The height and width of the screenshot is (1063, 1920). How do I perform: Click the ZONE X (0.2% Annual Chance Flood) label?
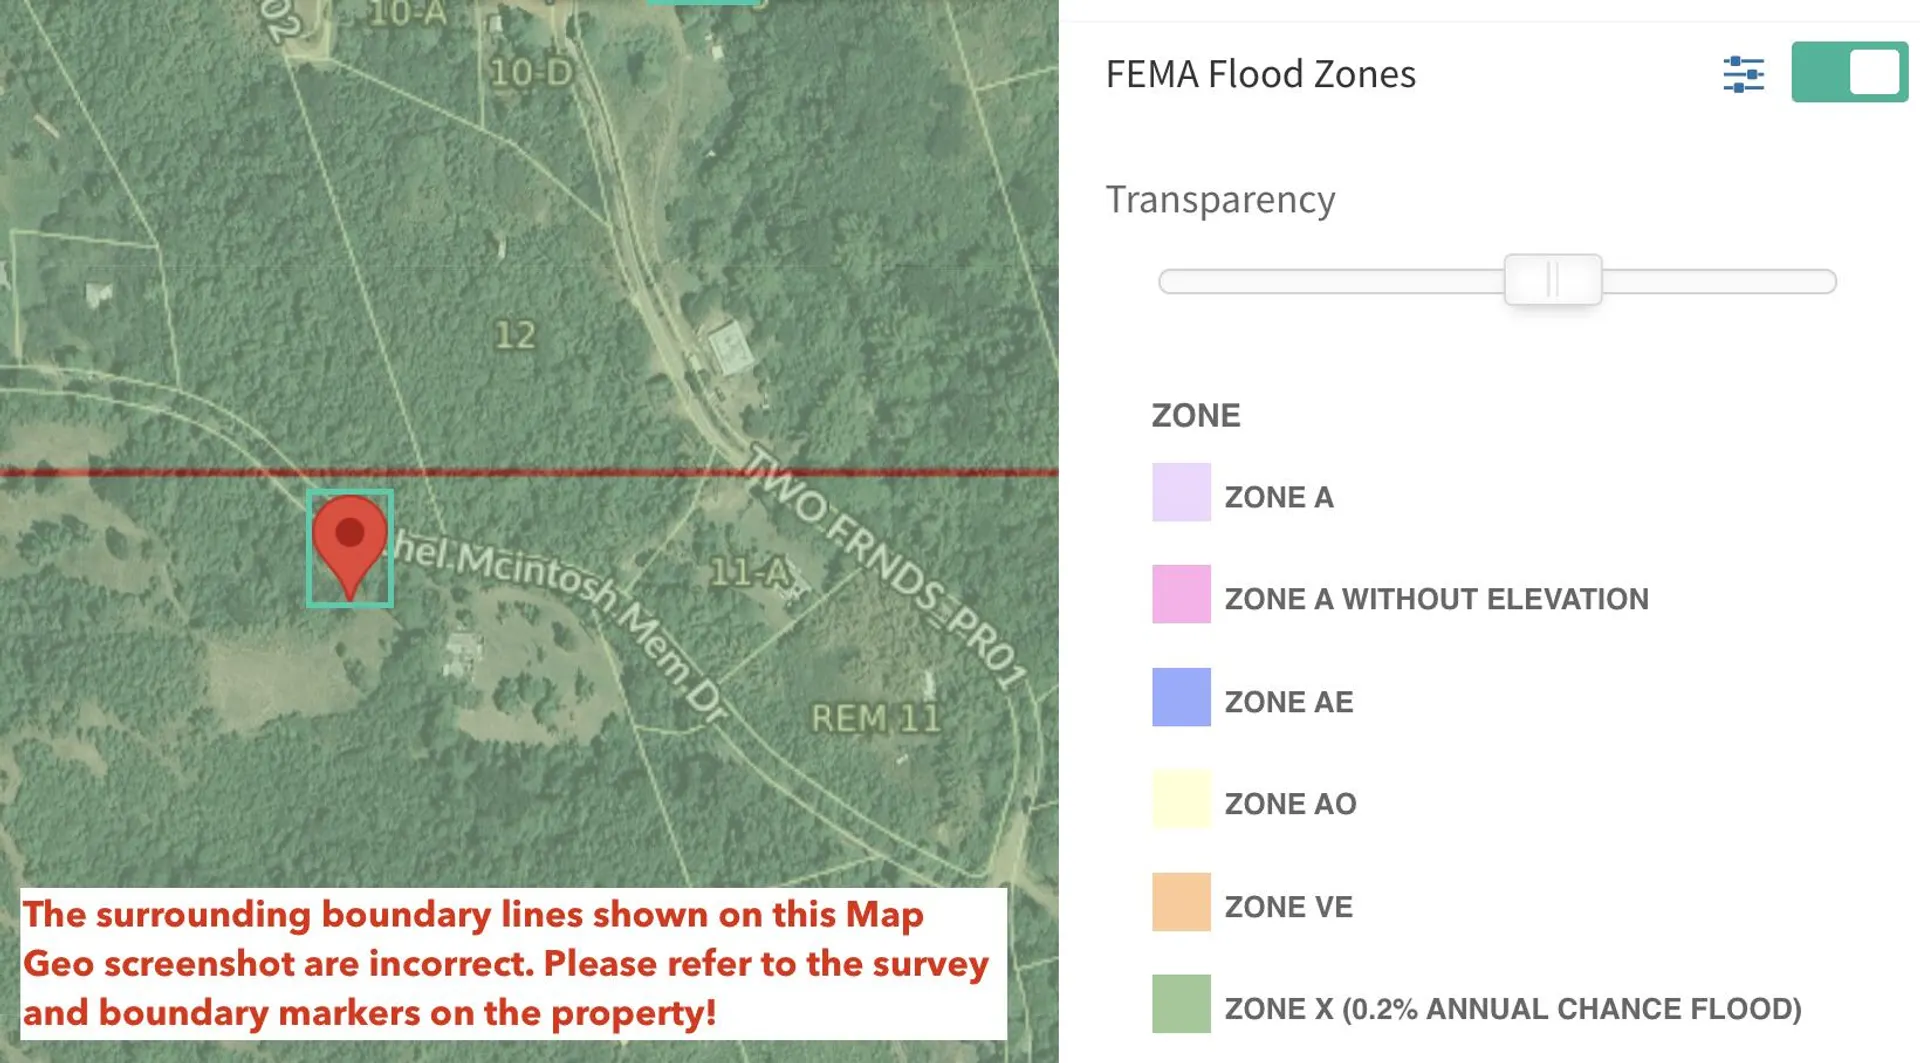pyautogui.click(x=1512, y=1009)
